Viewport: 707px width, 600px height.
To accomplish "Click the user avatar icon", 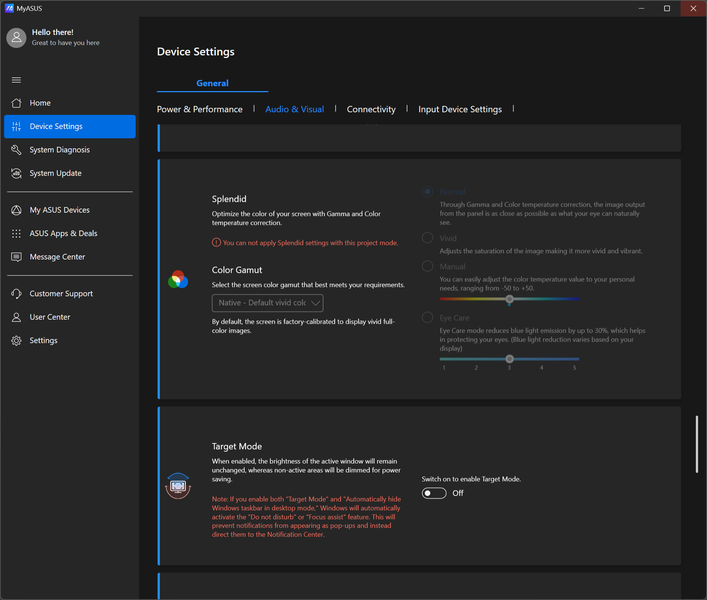I will tap(16, 37).
